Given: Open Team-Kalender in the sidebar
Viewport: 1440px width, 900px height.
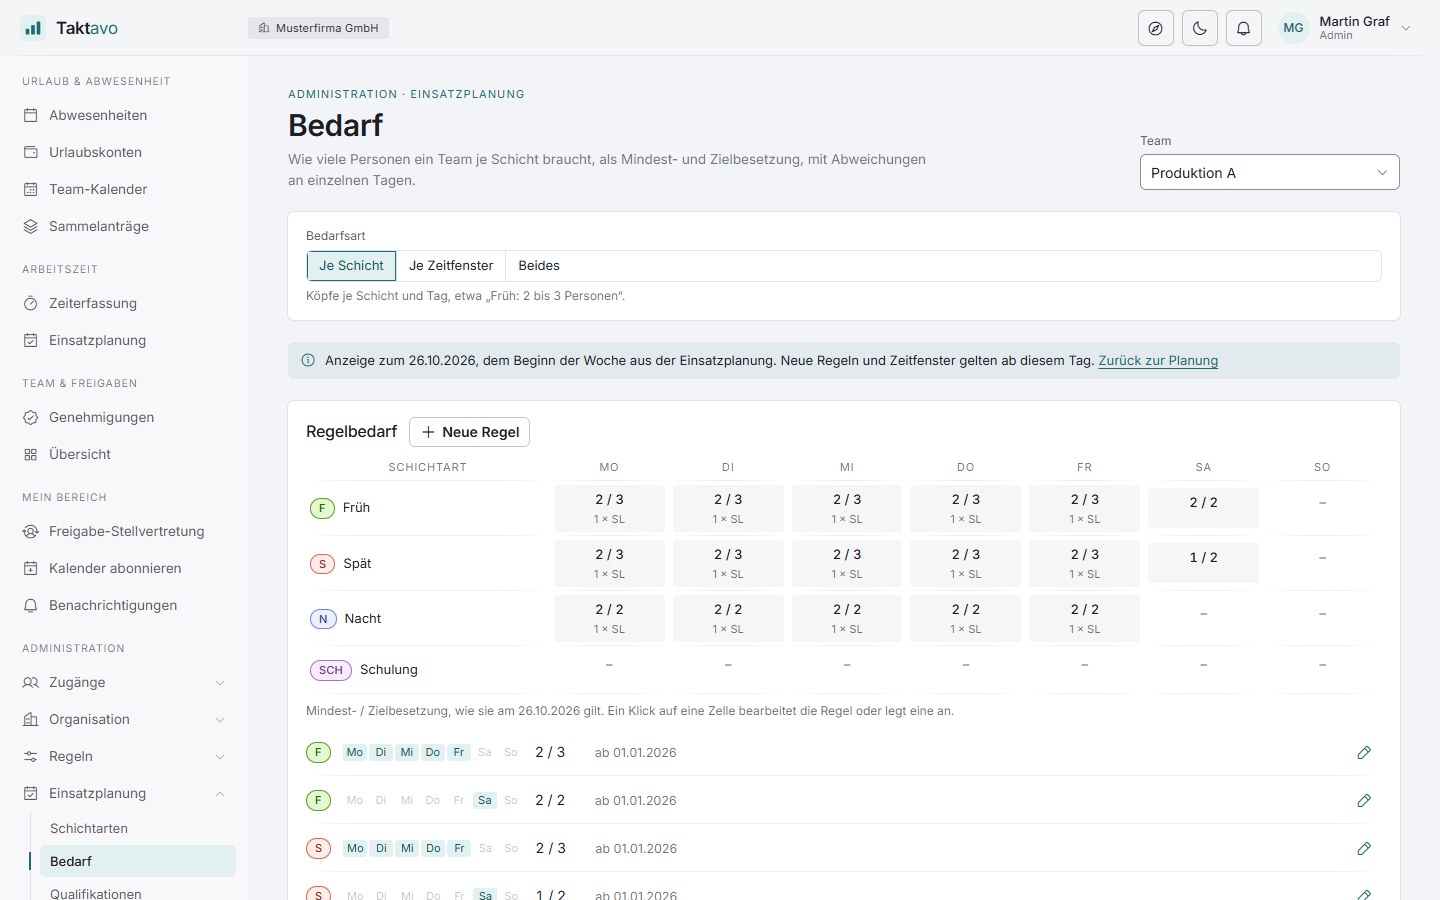Looking at the screenshot, I should coord(124,189).
